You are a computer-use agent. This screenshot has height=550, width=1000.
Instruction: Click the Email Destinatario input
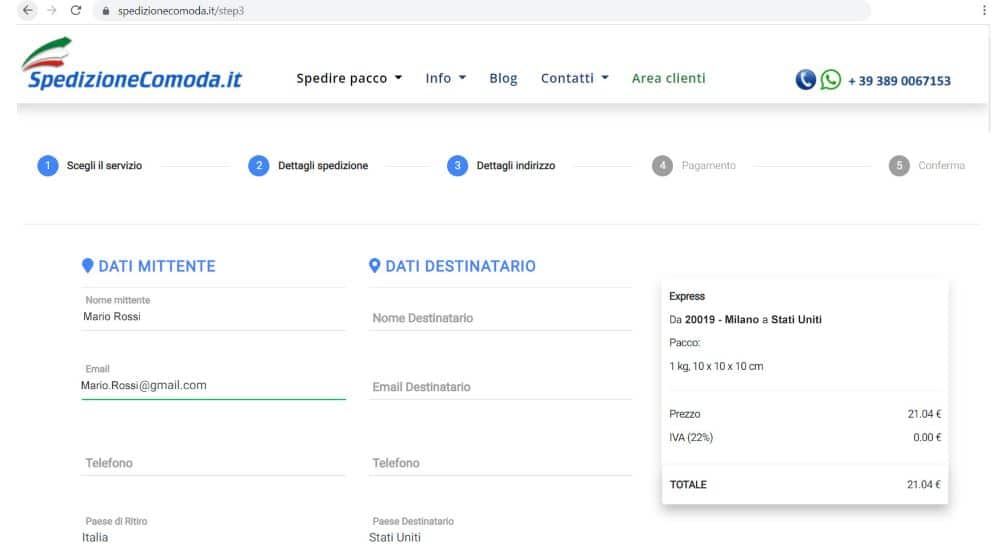(x=500, y=387)
